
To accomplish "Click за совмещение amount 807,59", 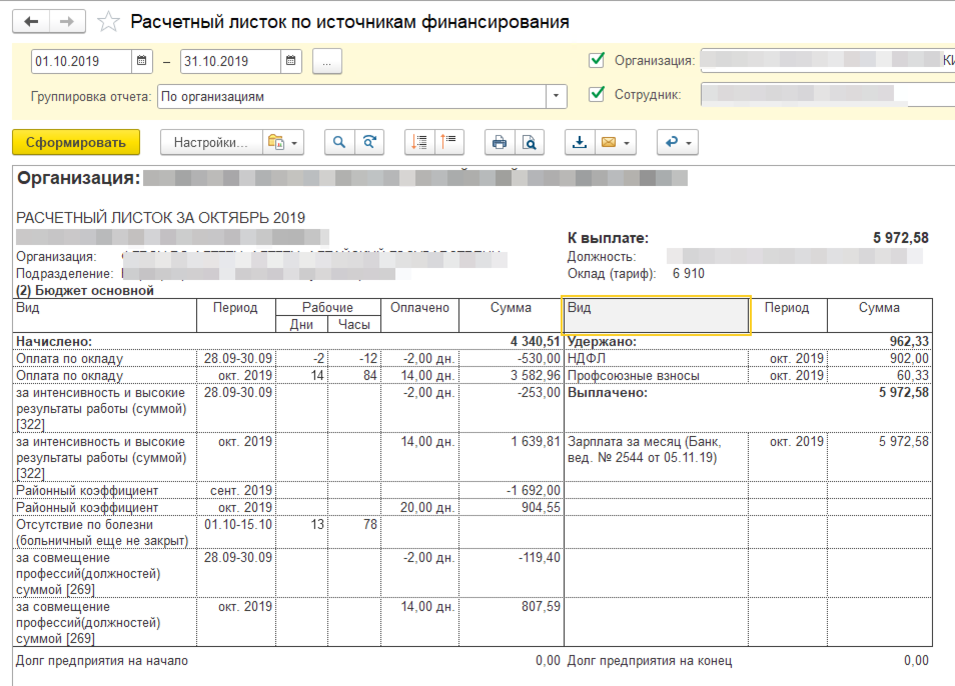I will [541, 607].
